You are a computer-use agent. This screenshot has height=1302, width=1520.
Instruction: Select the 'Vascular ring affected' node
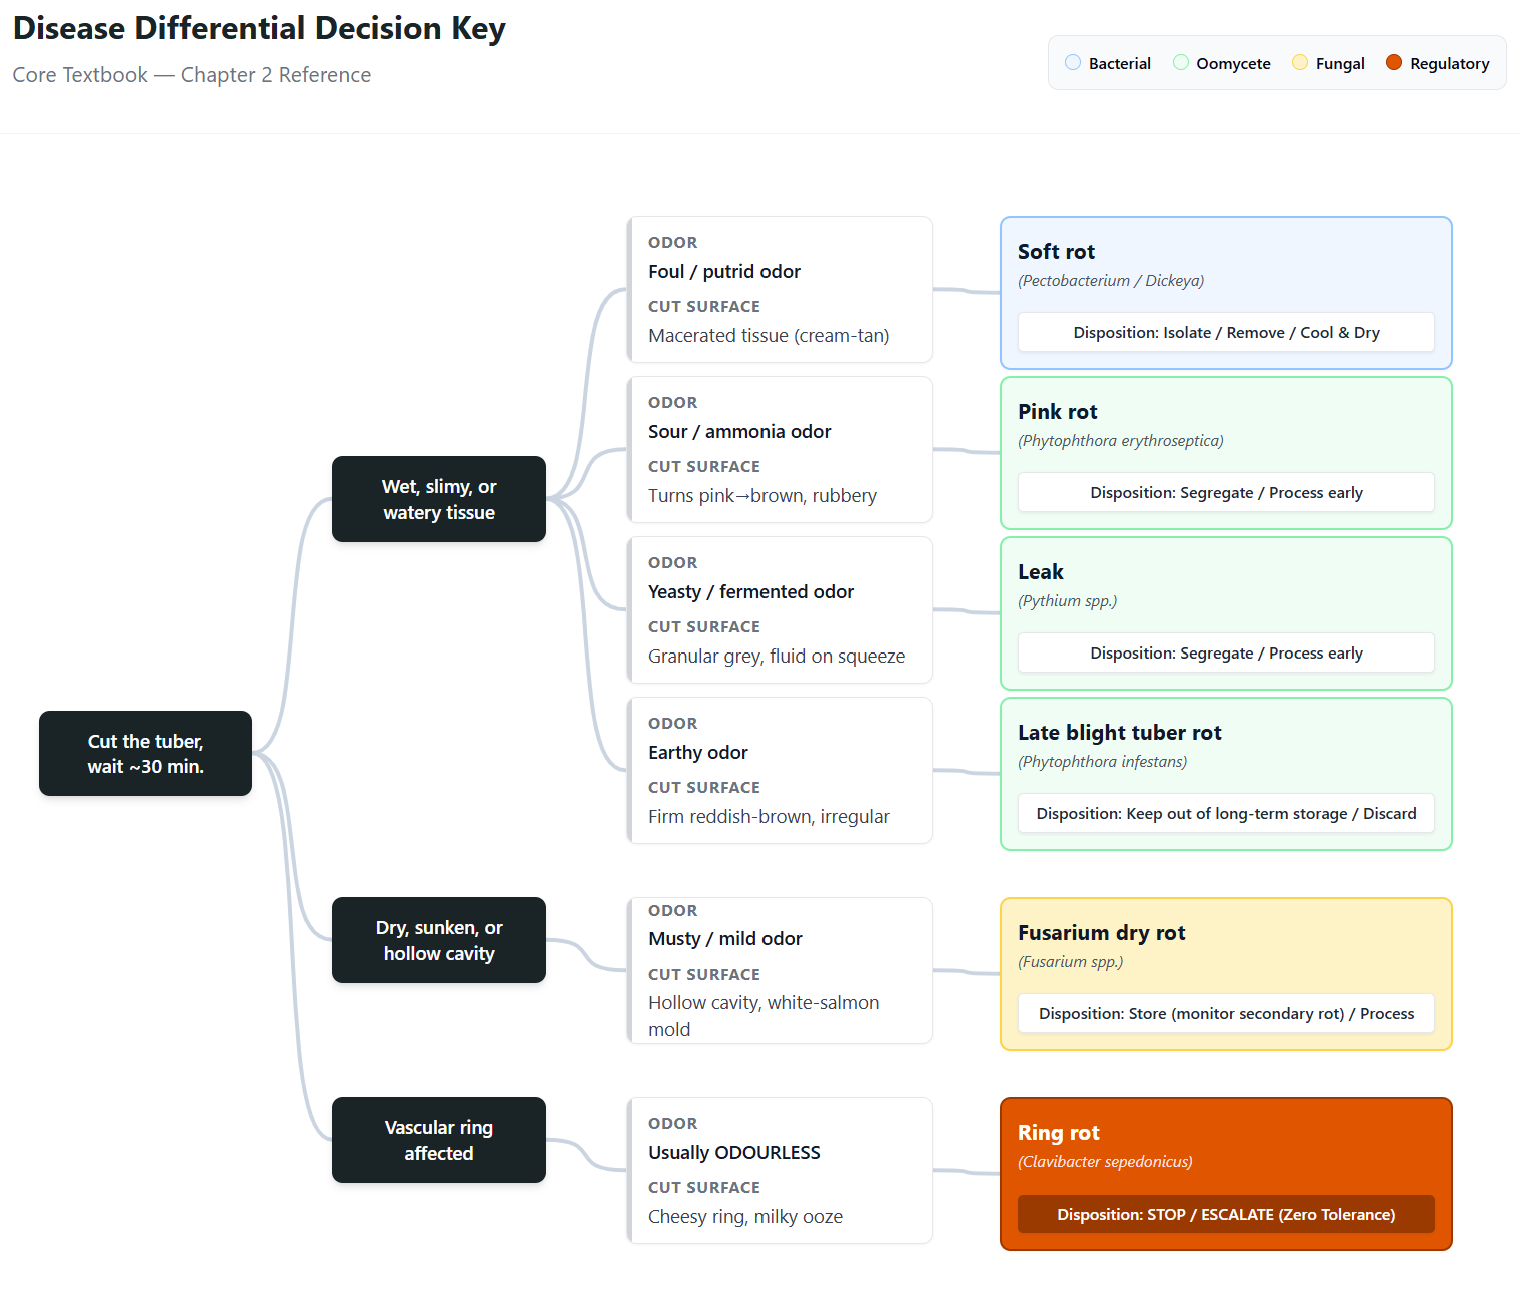tap(439, 1140)
